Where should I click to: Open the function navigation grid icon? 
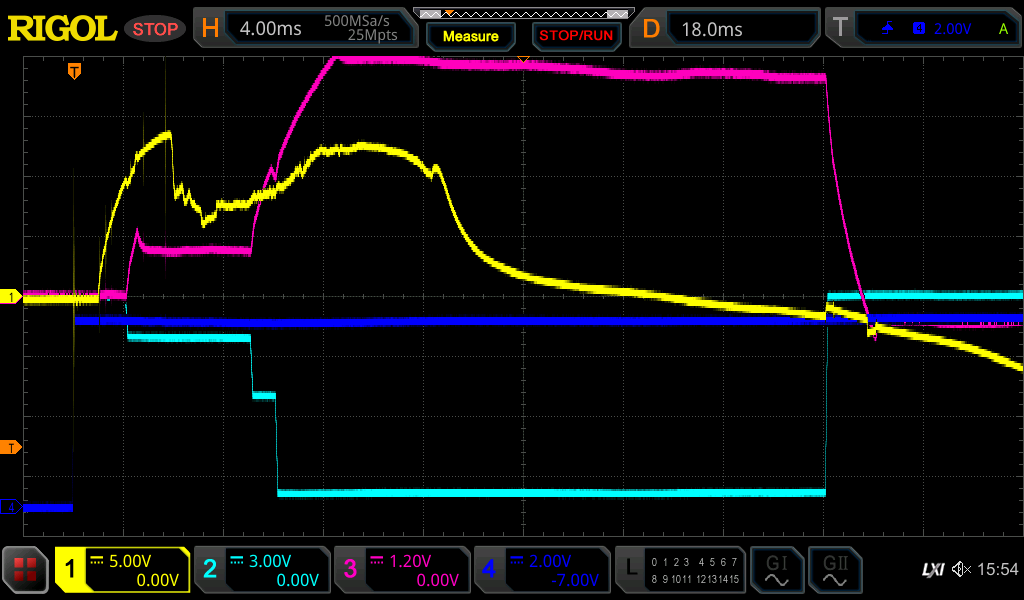coord(26,570)
